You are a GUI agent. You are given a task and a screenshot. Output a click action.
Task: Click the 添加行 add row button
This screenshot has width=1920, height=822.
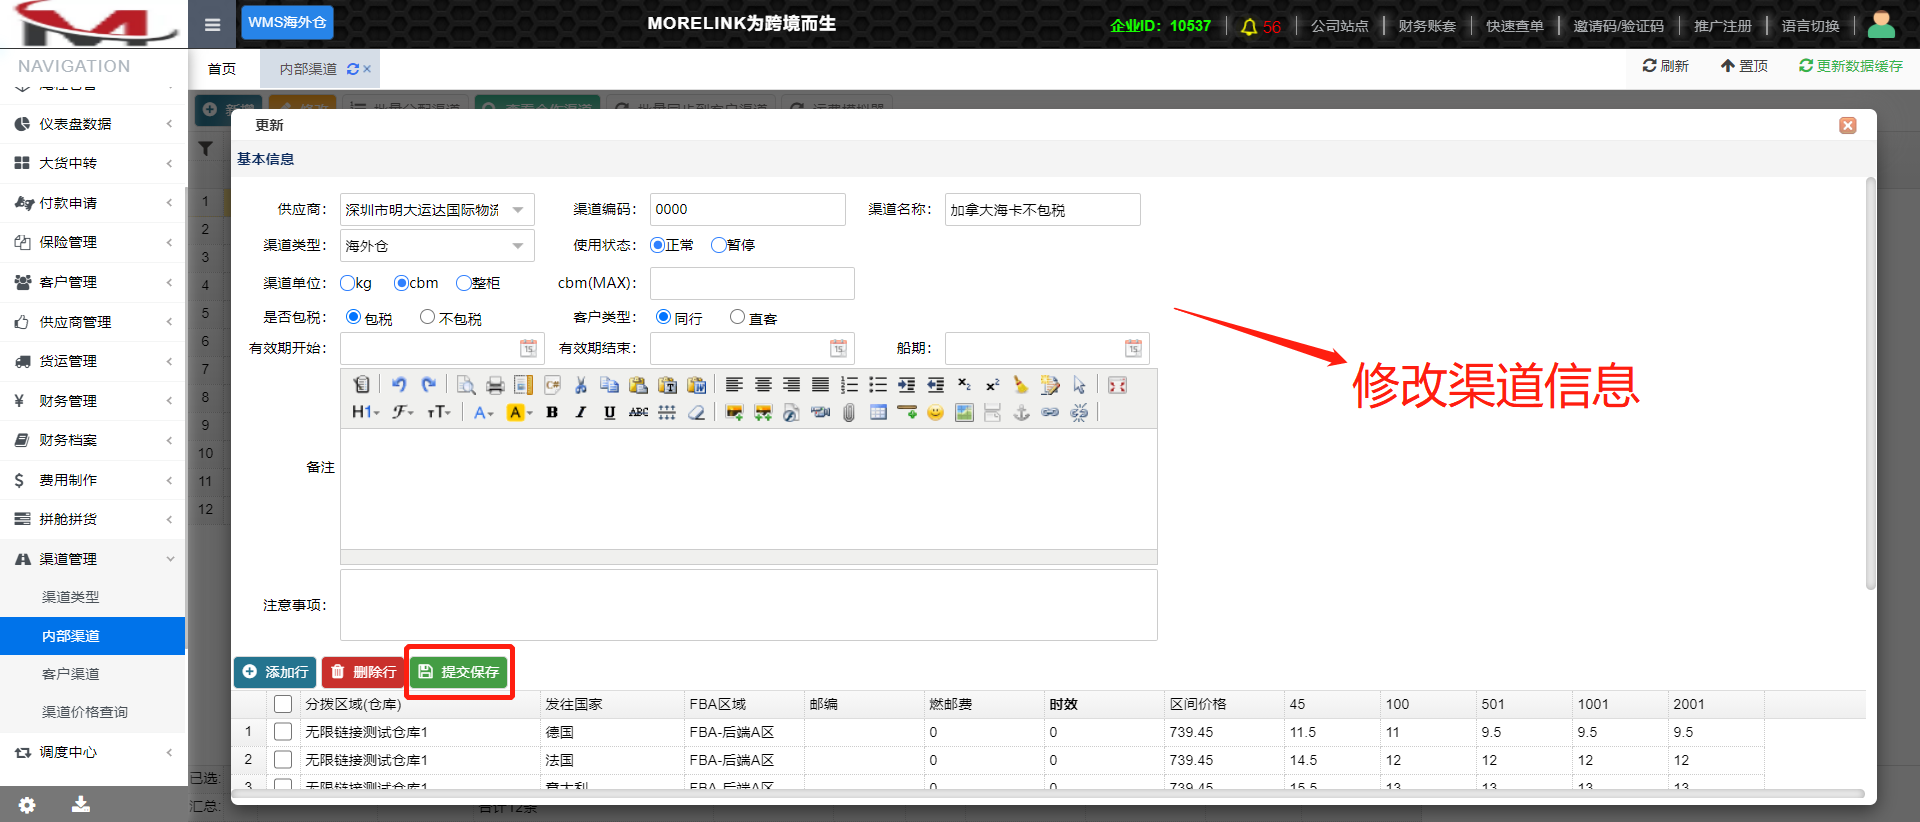[275, 672]
